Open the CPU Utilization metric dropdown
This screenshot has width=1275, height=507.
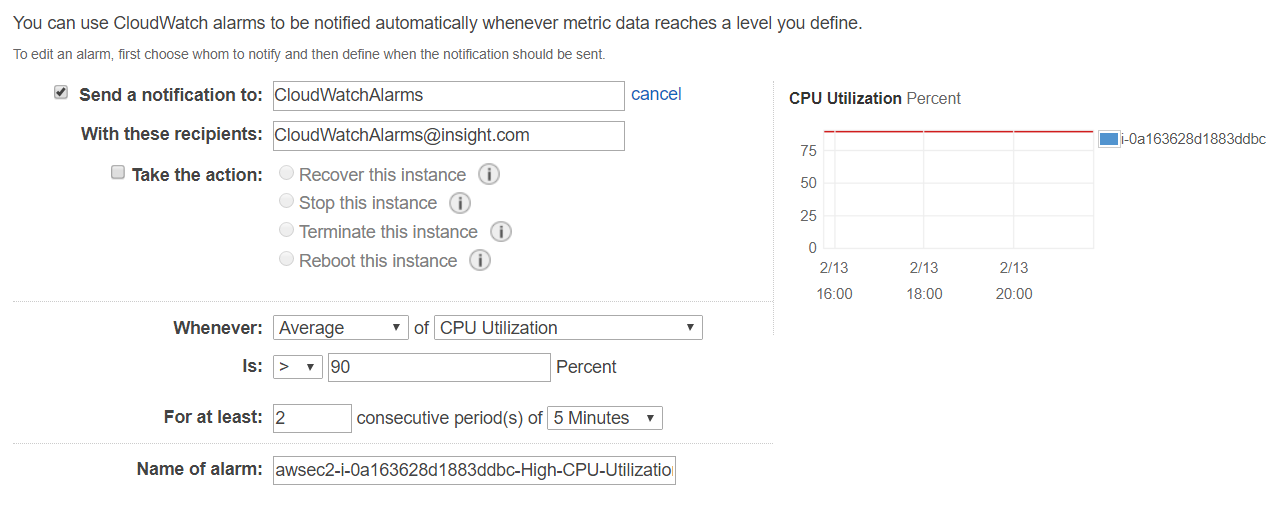tap(568, 328)
